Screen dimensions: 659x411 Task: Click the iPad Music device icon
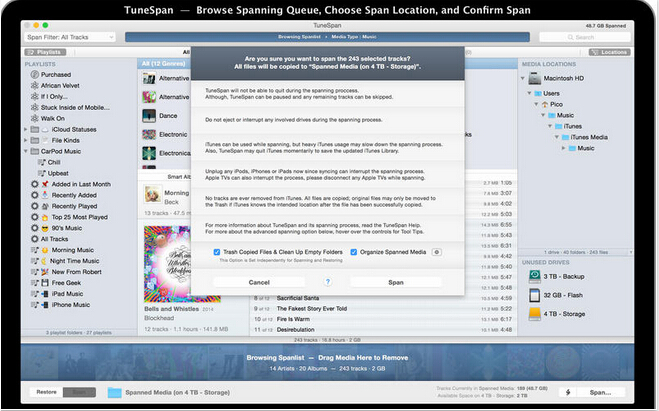(45, 294)
